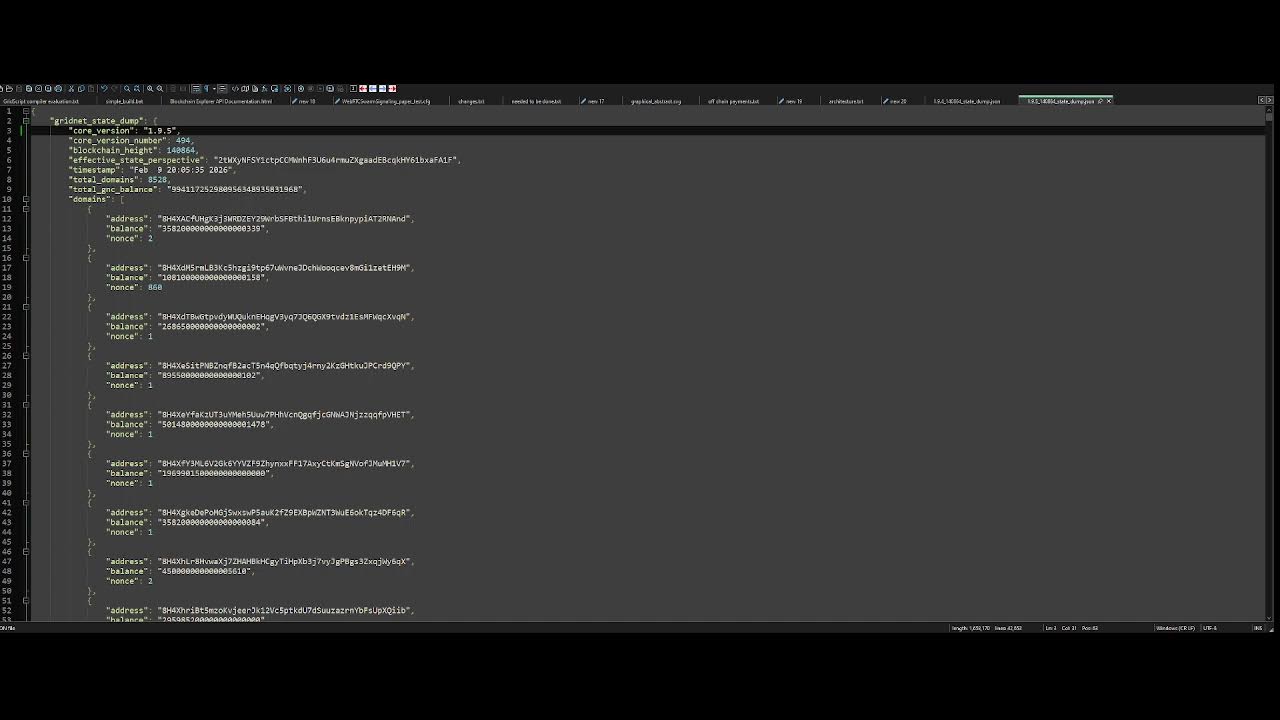Click the Run Macro Multiple Times icon
Screen dimensions: 1280x720
pos(330,88)
